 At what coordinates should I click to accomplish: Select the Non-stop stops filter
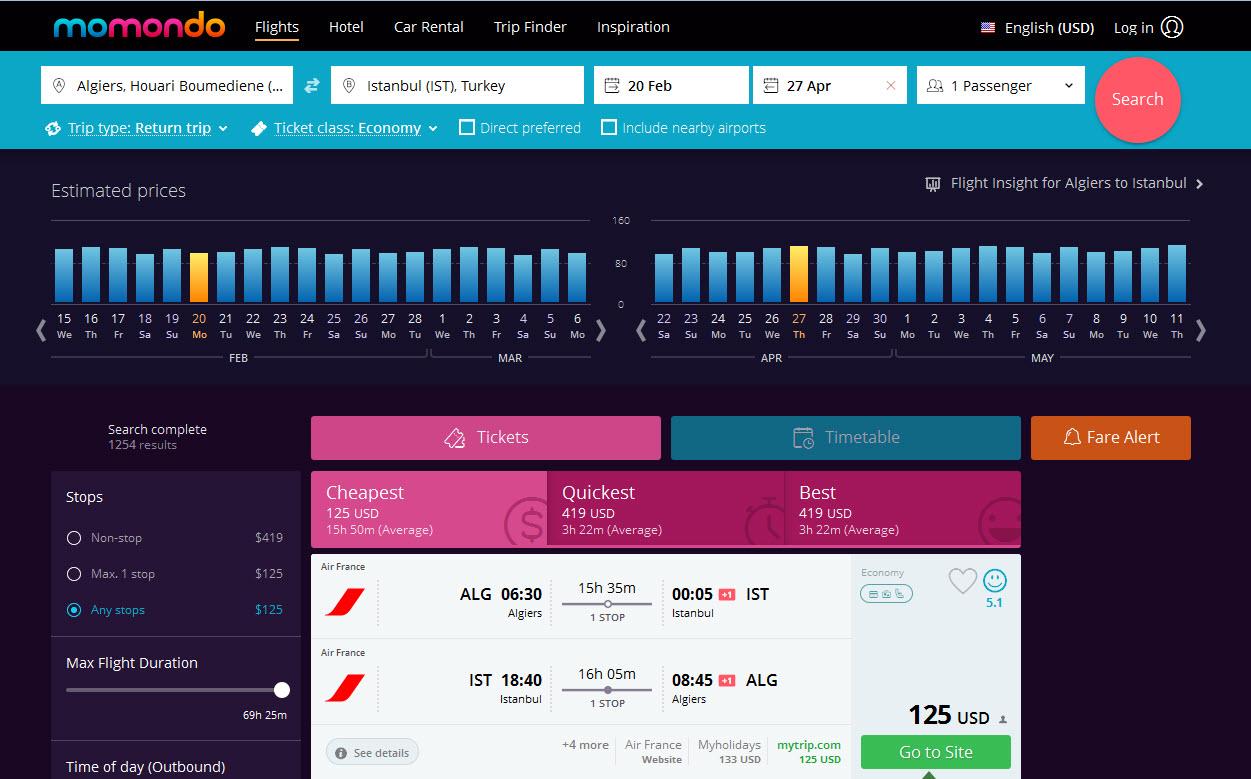click(x=73, y=538)
